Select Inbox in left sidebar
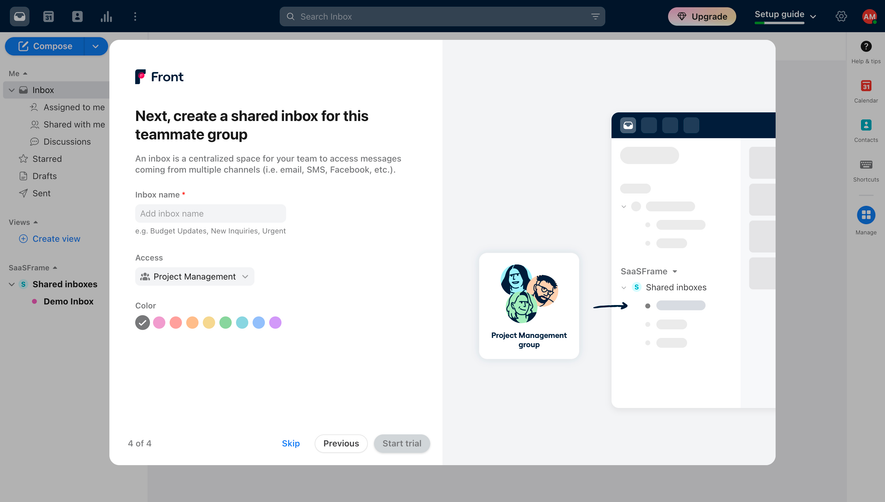 [56, 90]
